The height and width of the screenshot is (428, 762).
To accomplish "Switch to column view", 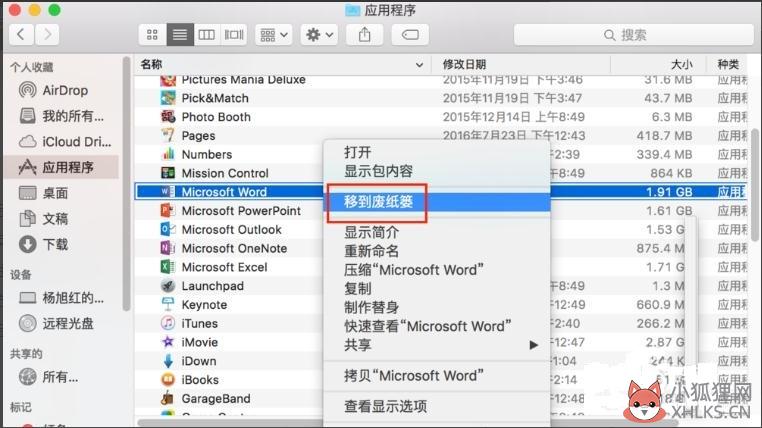I will (x=207, y=34).
